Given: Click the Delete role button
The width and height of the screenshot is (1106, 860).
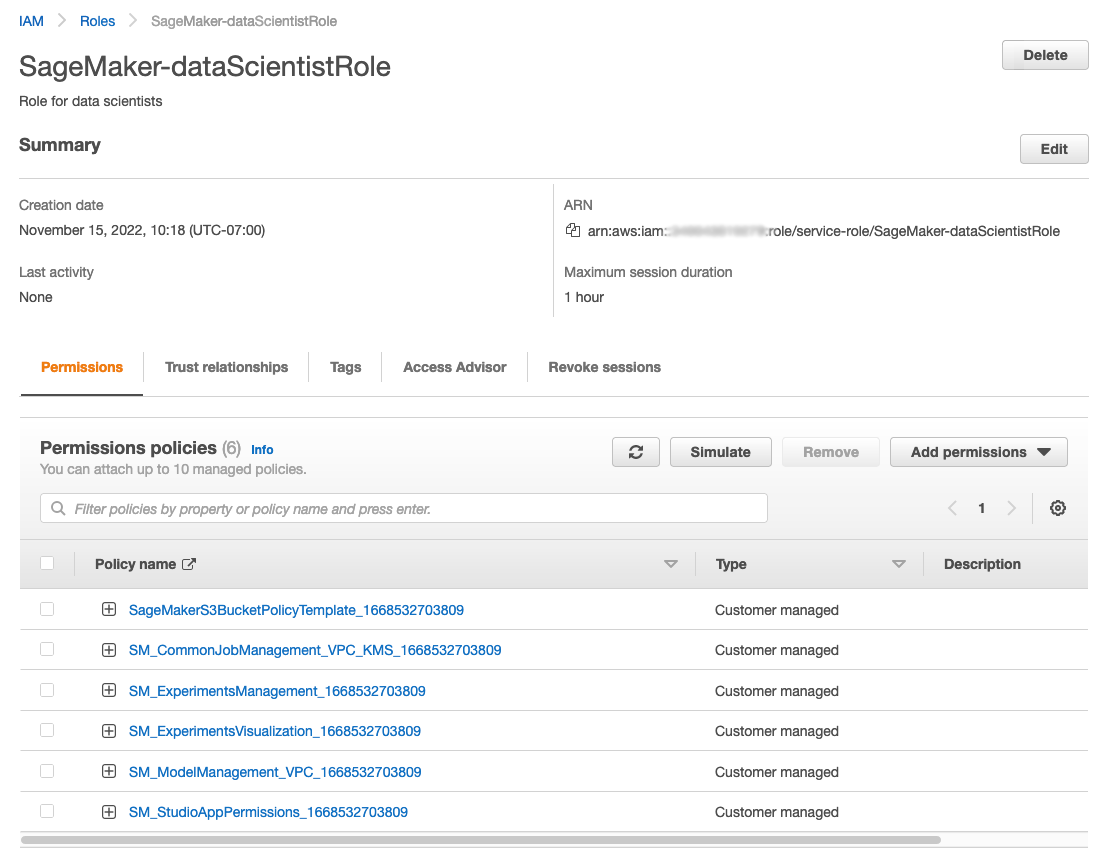Looking at the screenshot, I should pyautogui.click(x=1045, y=55).
